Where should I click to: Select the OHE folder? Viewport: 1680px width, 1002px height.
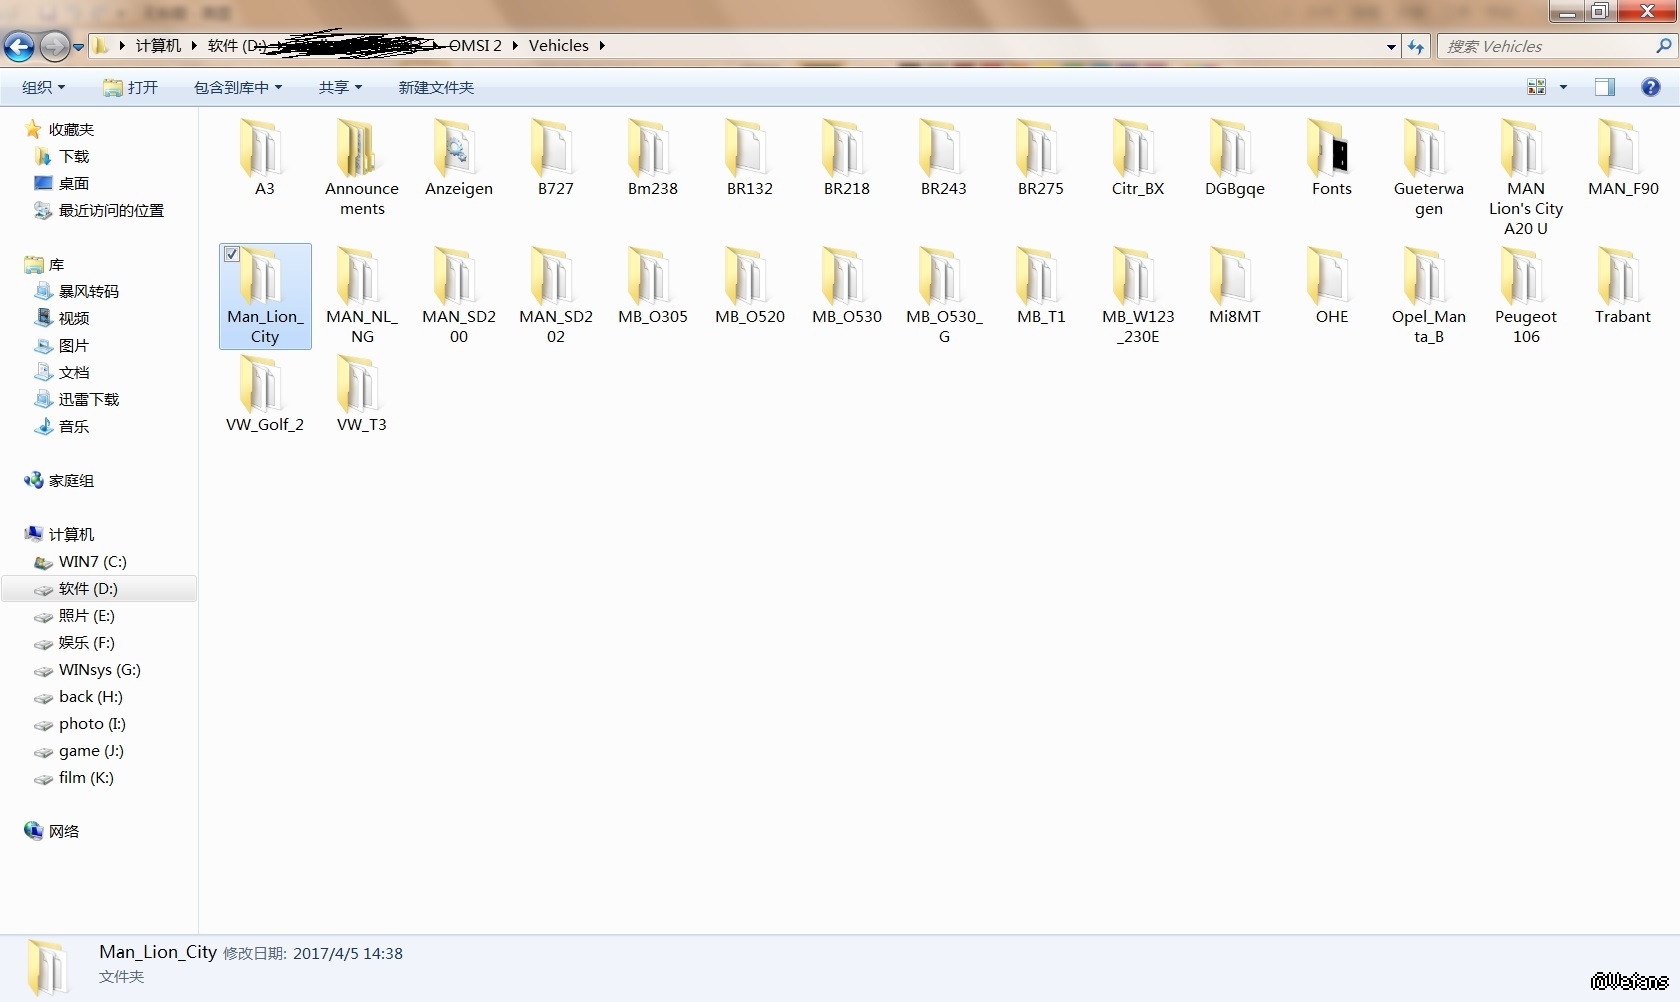coord(1331,286)
